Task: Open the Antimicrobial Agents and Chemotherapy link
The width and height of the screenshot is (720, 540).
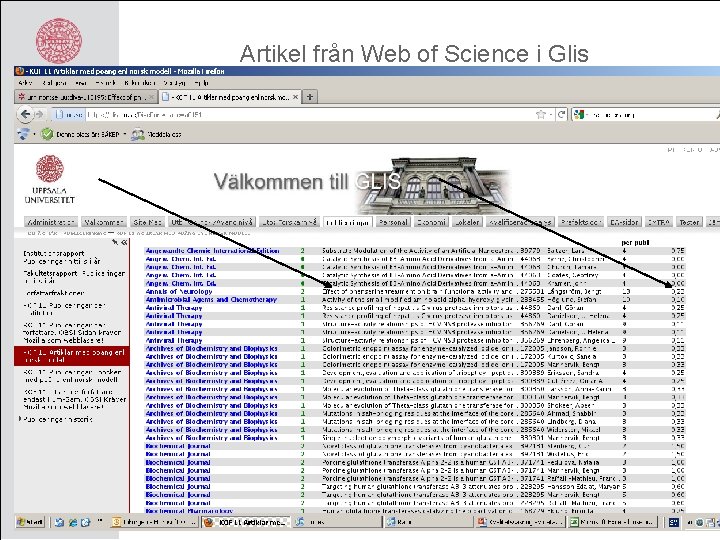Action: (211, 299)
